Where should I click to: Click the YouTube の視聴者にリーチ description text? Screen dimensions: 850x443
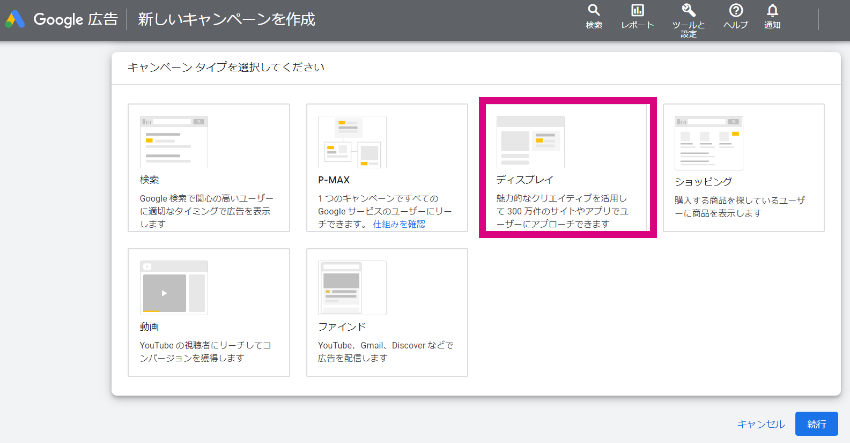(205, 351)
